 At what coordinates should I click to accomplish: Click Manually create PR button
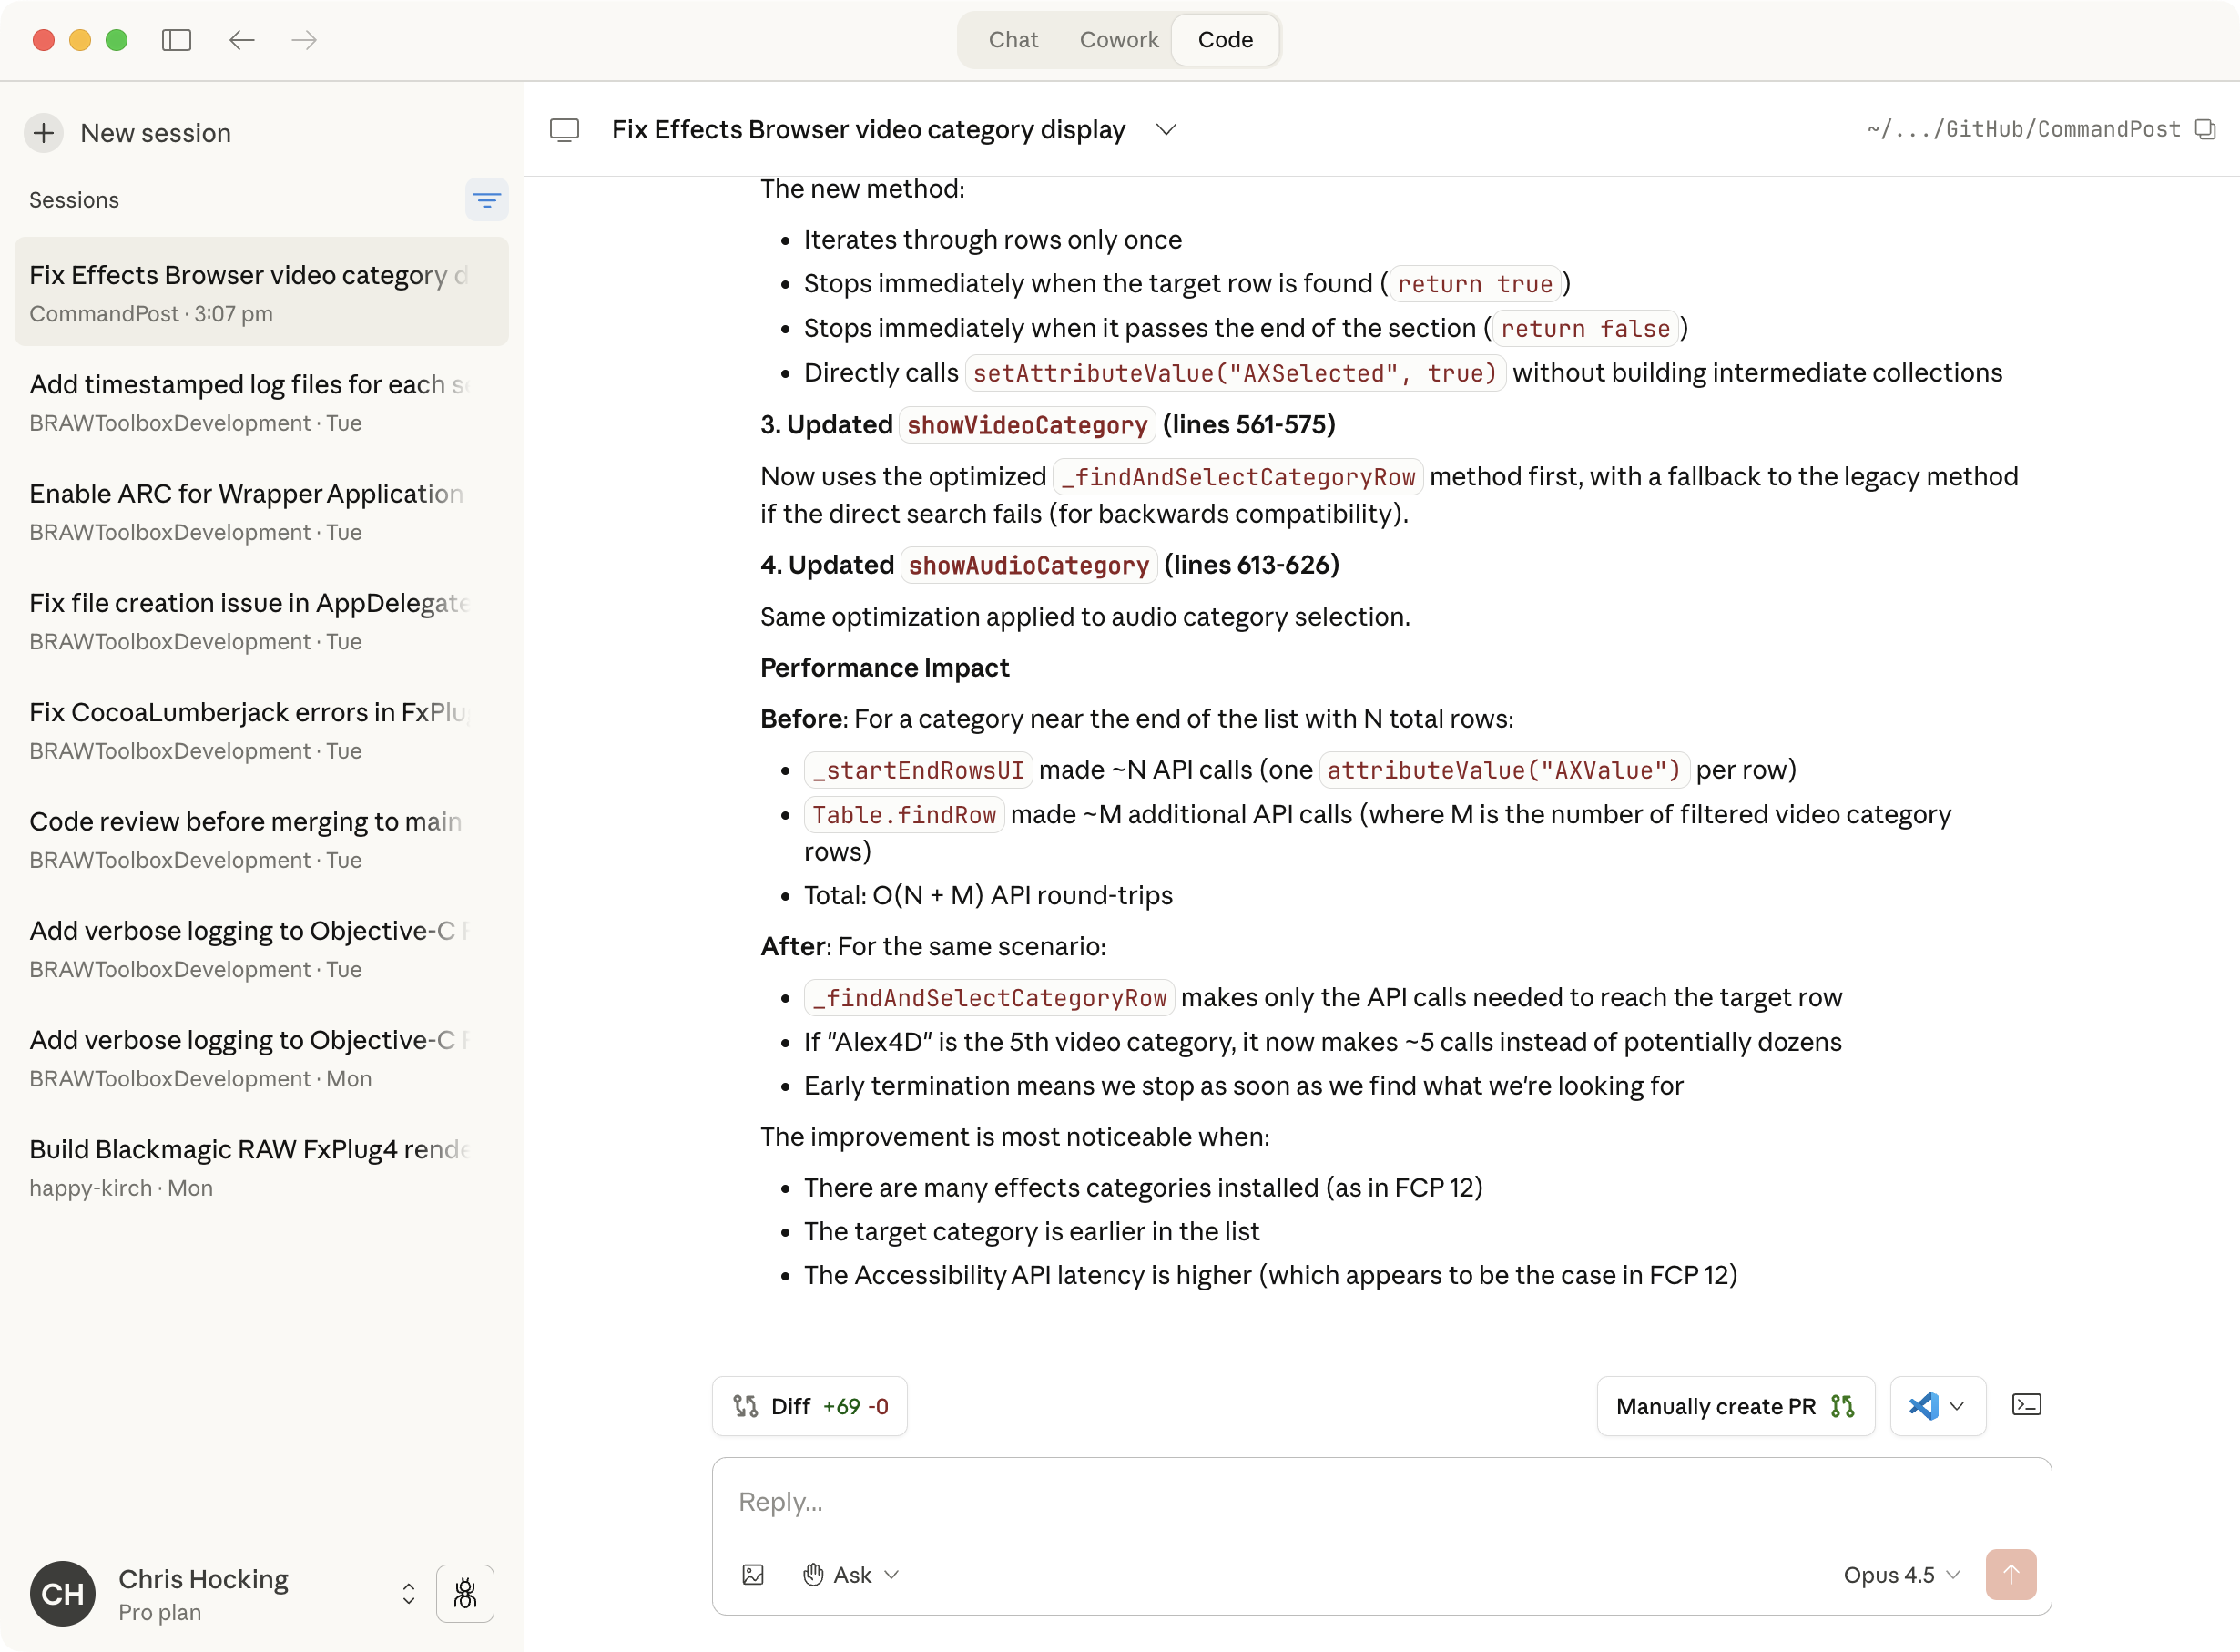pos(1735,1406)
